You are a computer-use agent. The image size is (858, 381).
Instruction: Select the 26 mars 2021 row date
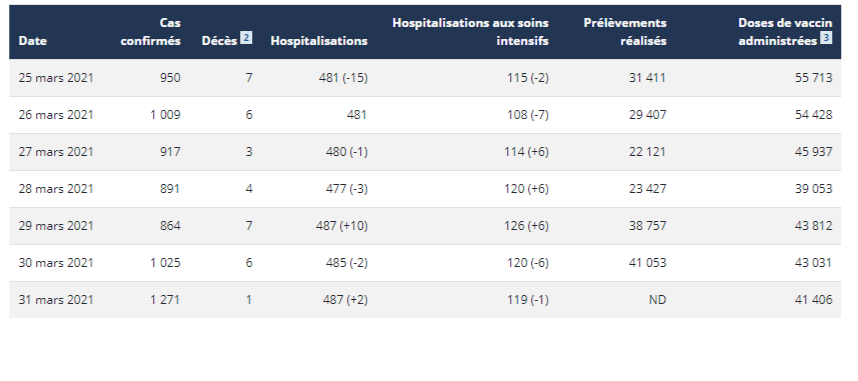click(x=56, y=115)
